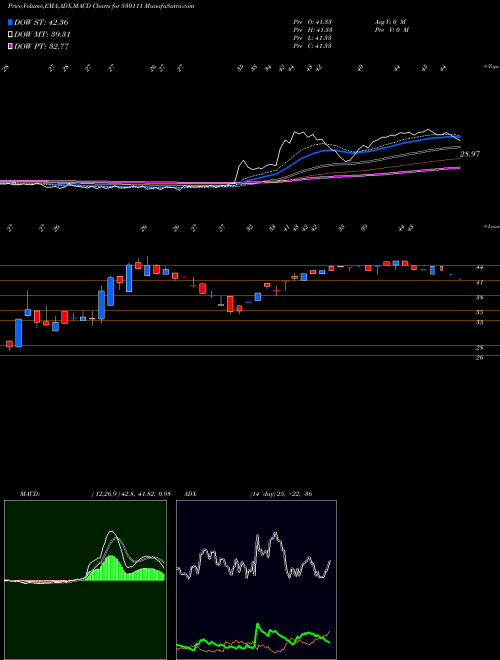Click the 38 price axis label
Screen dimensions: 500x660
(x=480, y=297)
